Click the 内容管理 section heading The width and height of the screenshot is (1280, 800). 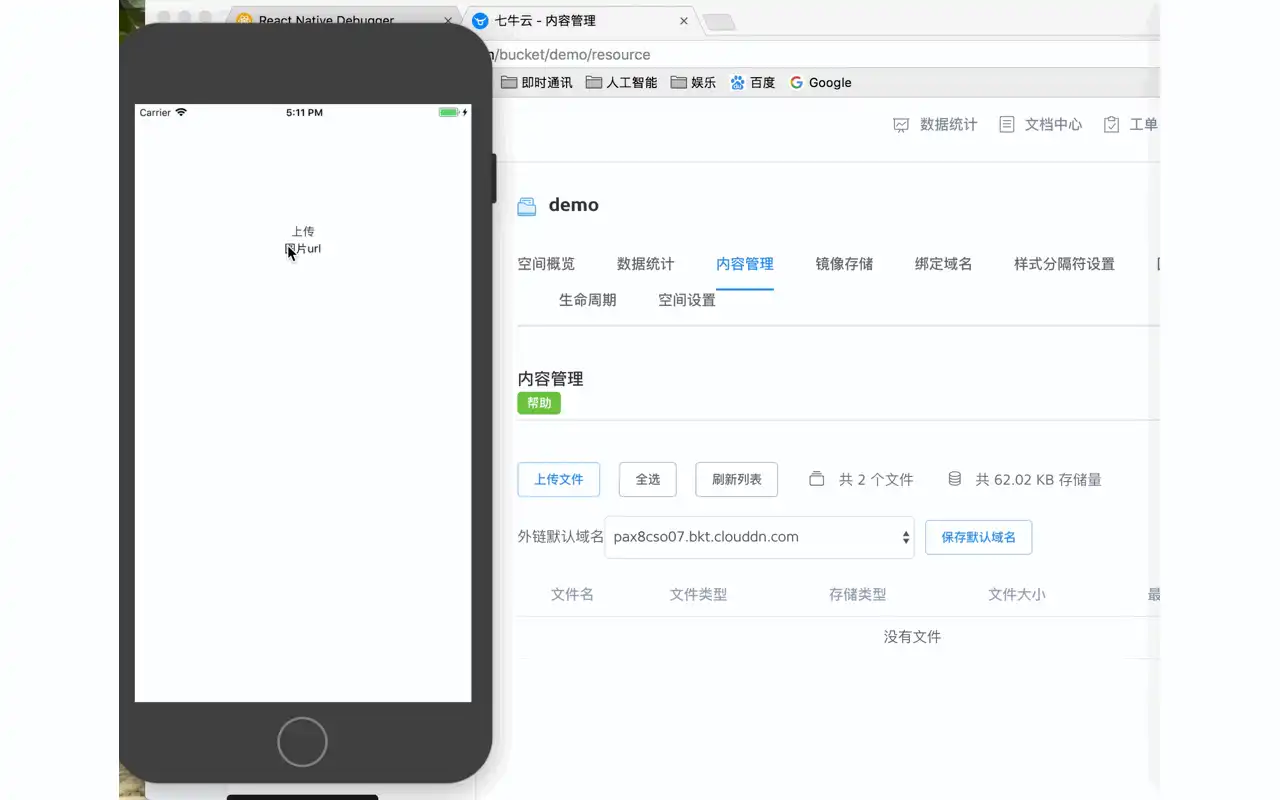pyautogui.click(x=550, y=379)
